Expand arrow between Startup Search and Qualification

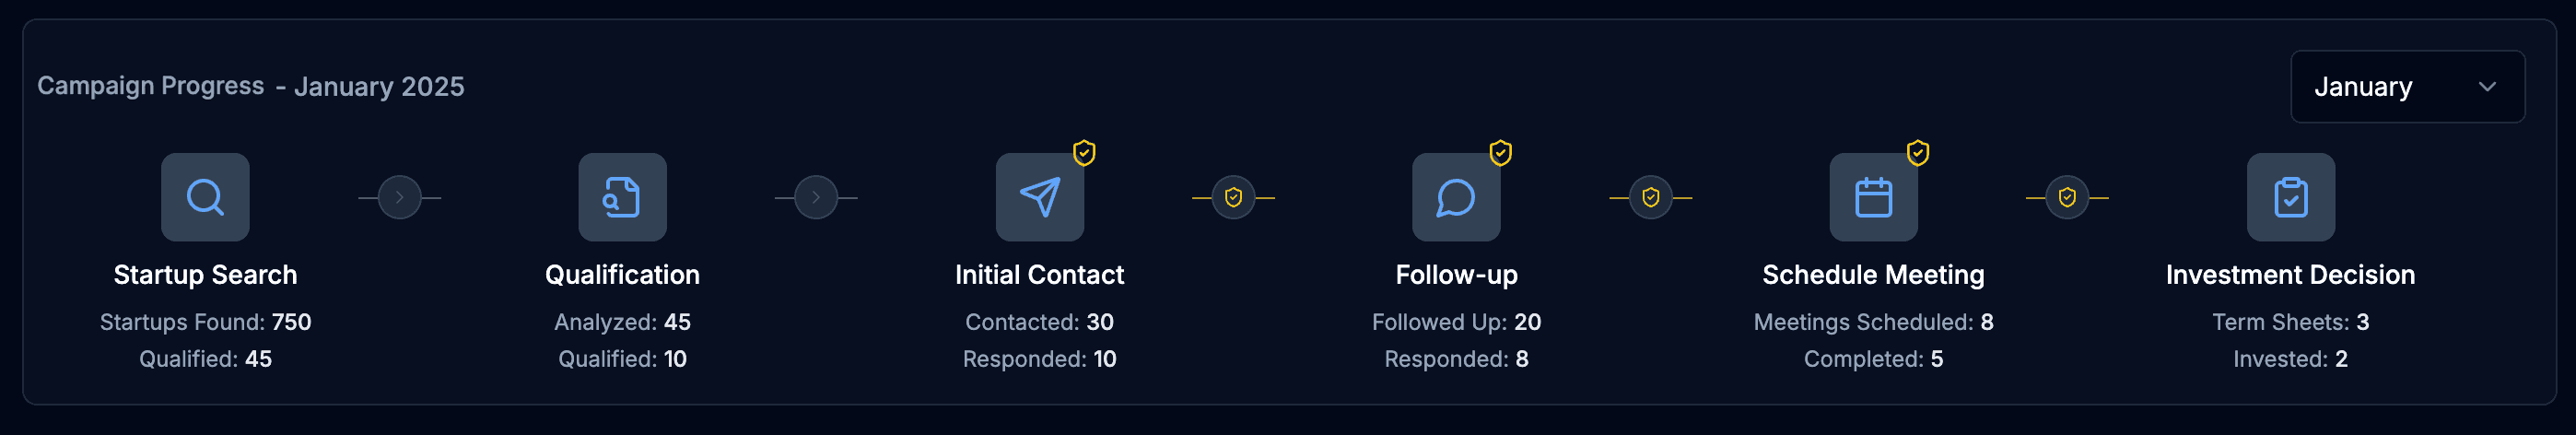point(399,198)
